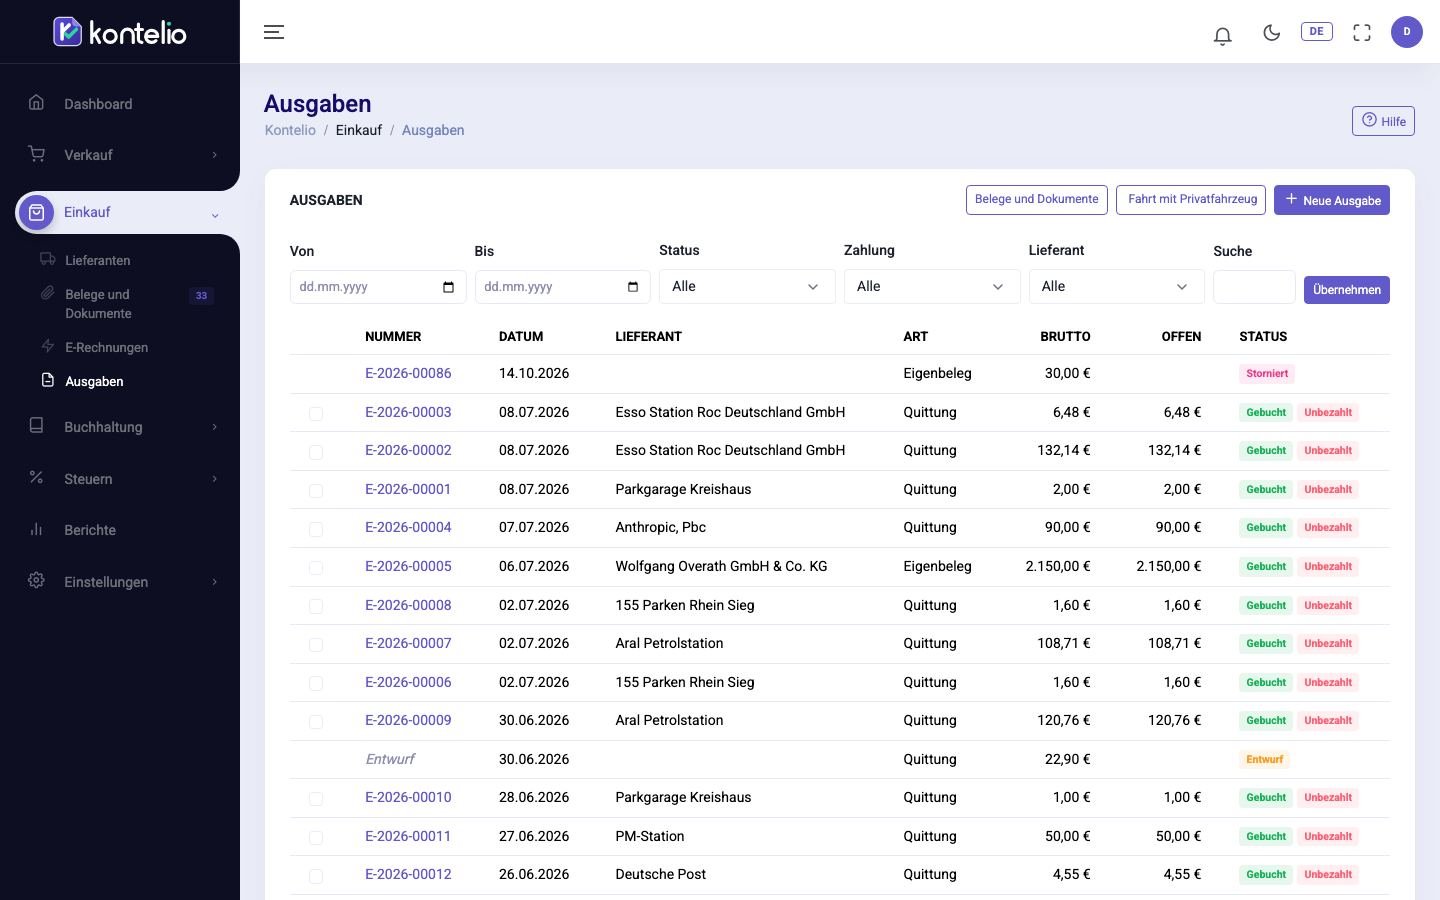This screenshot has width=1440, height=900.
Task: Expand the Buchhaltung menu chevron
Action: pos(214,427)
